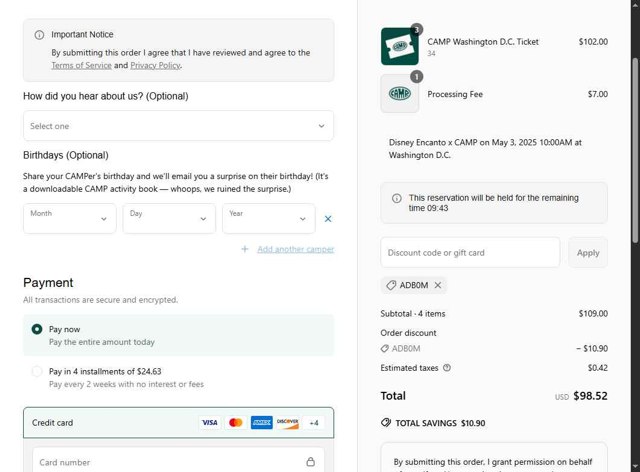The width and height of the screenshot is (640, 472).
Task: Click the Mastercard icon
Action: point(236,423)
